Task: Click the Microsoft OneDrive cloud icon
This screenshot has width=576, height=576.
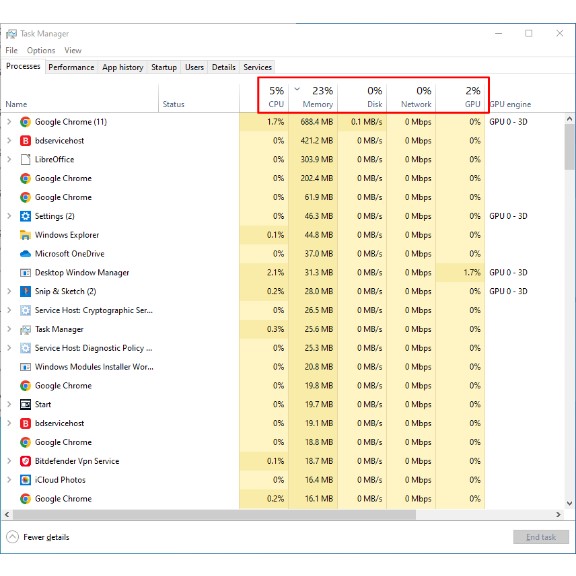Action: [25, 254]
